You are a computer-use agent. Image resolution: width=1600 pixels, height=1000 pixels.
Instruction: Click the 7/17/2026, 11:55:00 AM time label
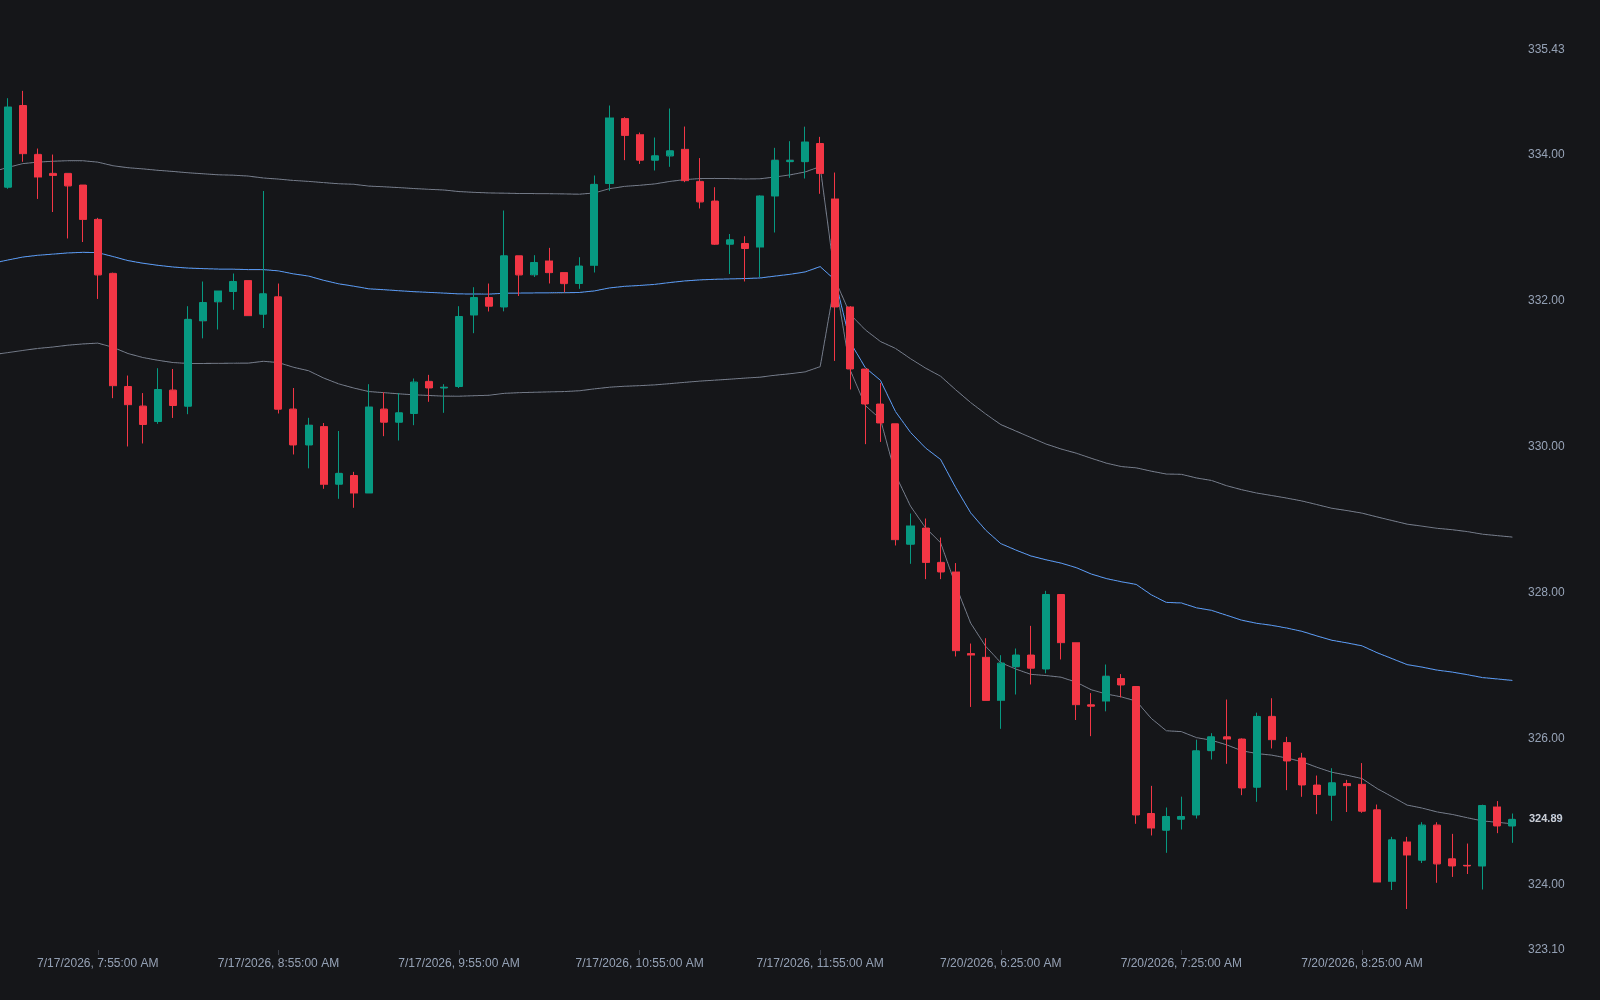click(820, 963)
